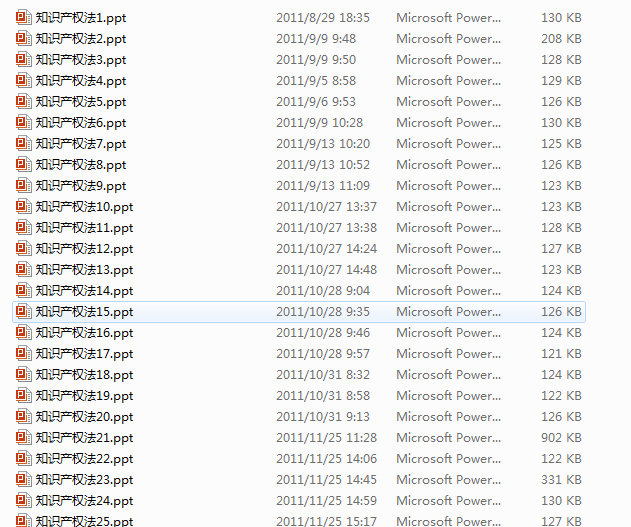631x527 pixels.
Task: Select file name 知识产权法13.ppt
Action: pyautogui.click(x=85, y=270)
